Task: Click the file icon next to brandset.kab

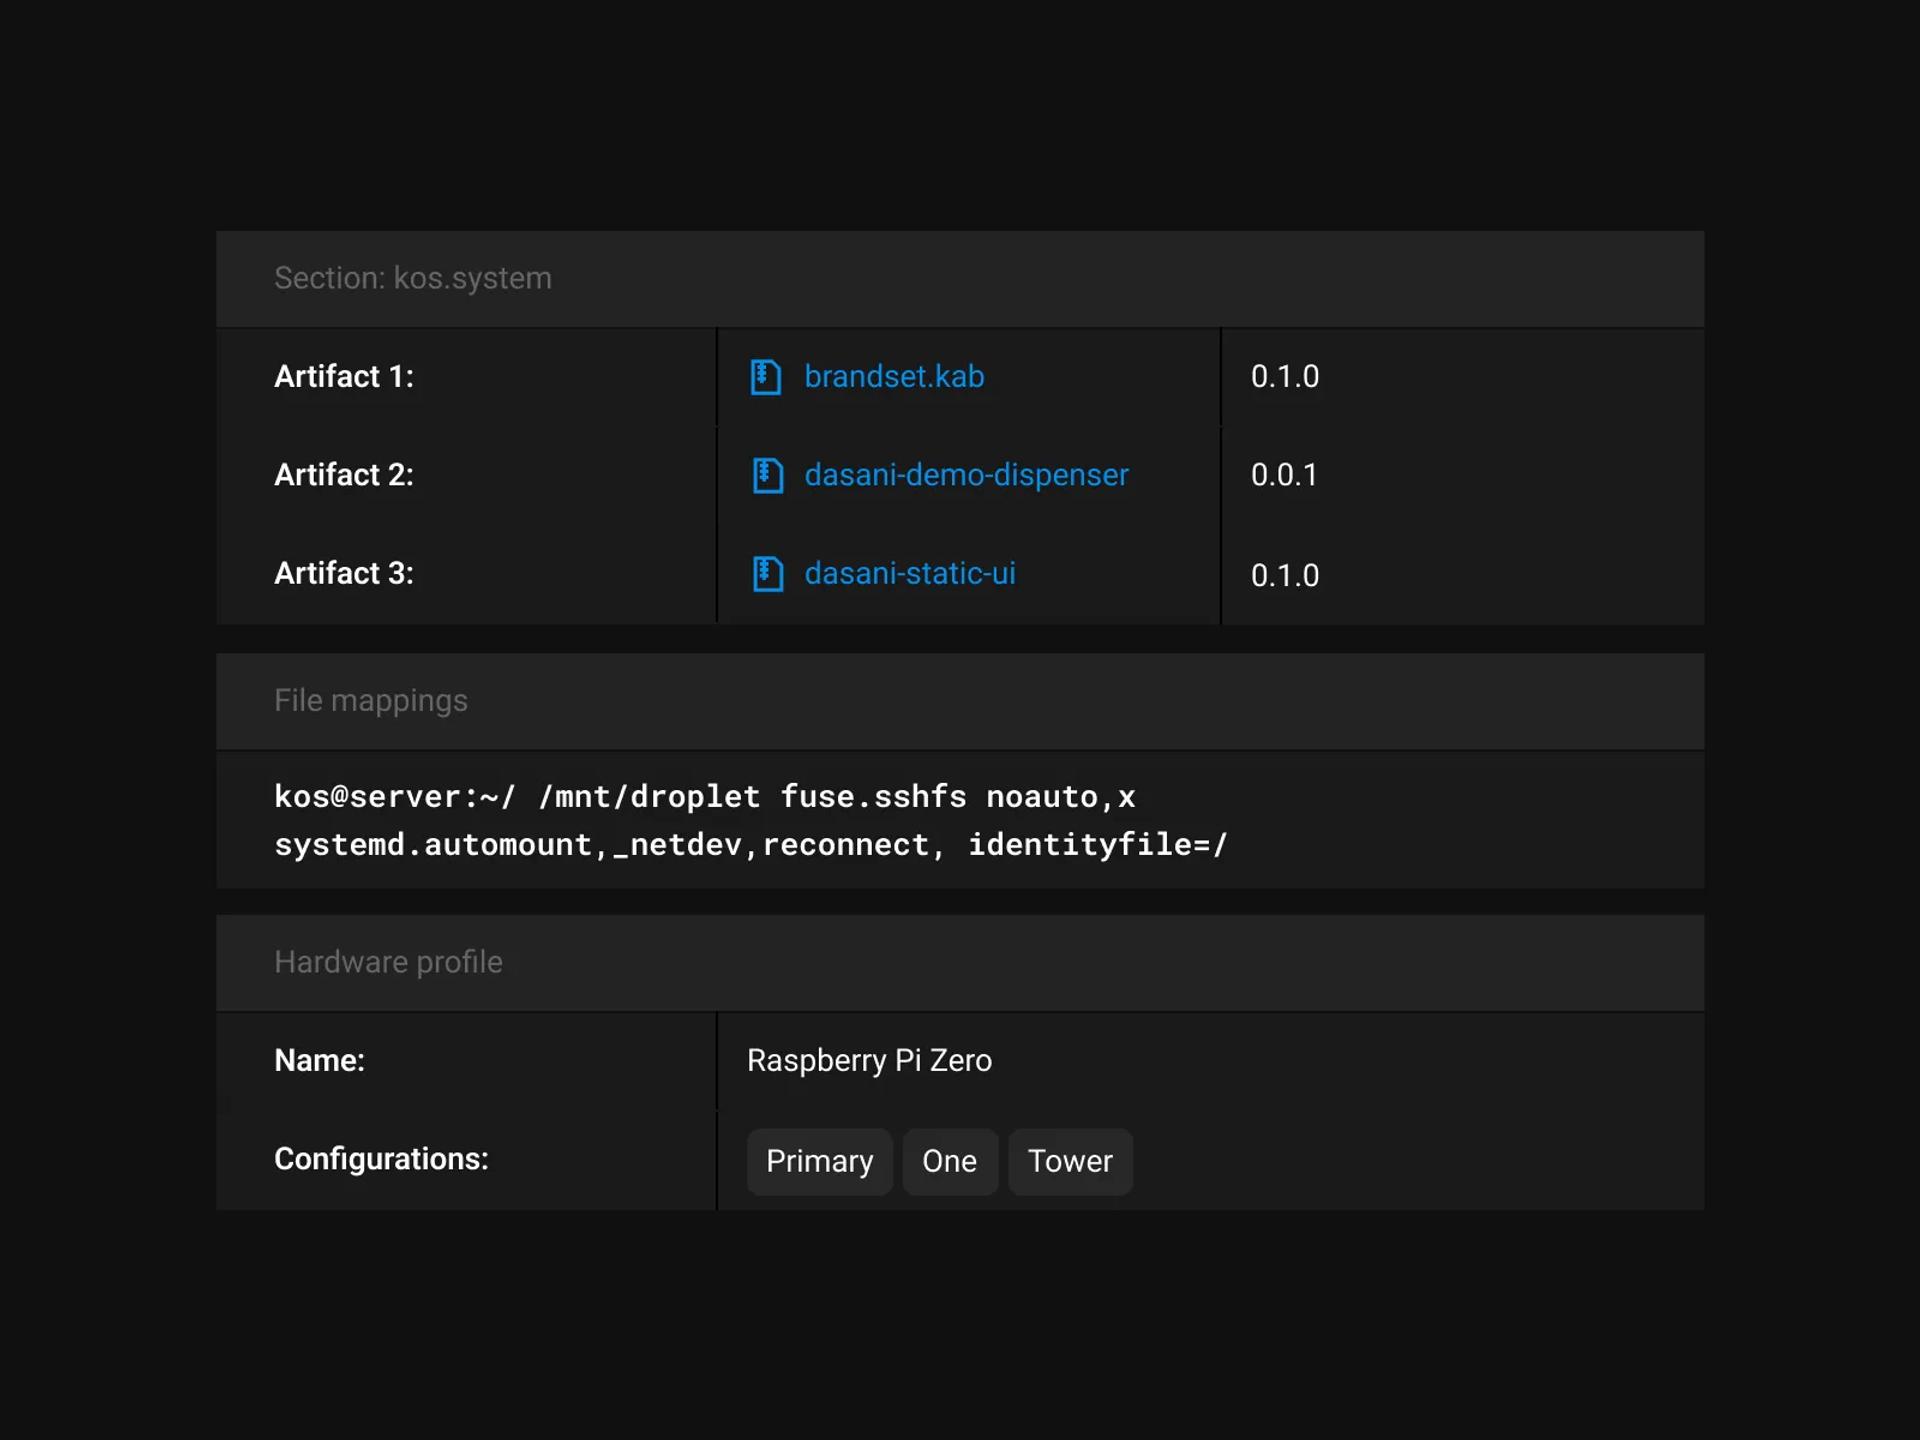Action: click(x=766, y=377)
